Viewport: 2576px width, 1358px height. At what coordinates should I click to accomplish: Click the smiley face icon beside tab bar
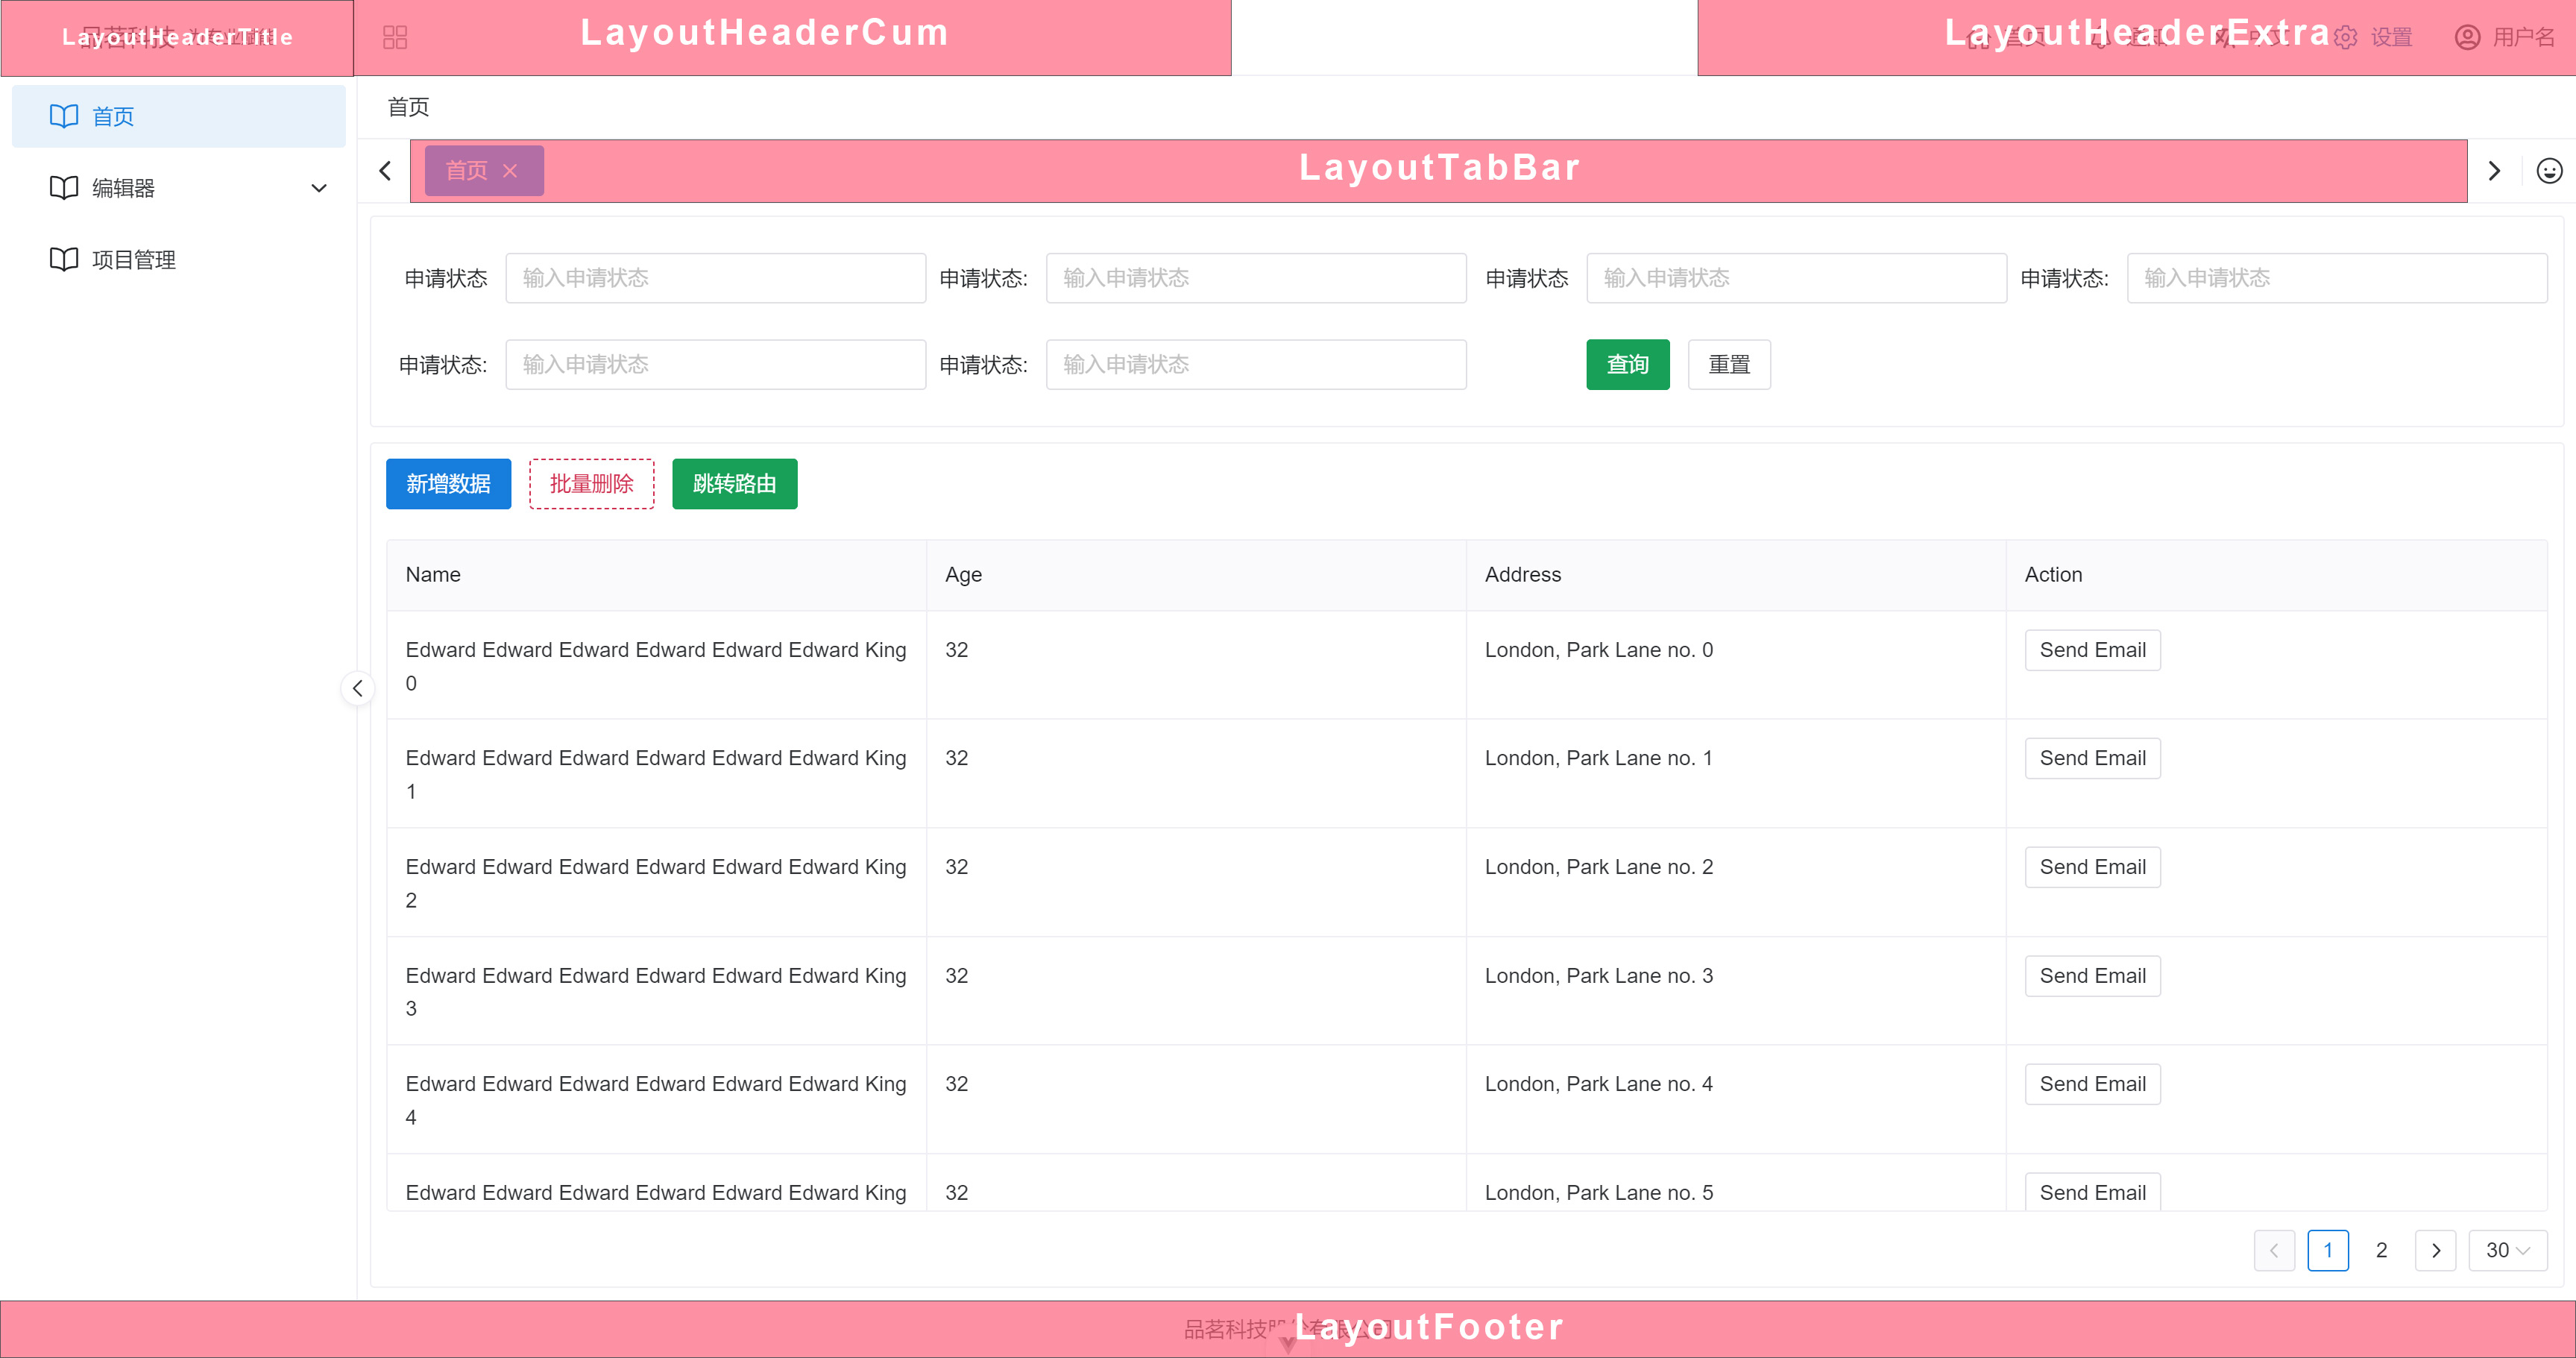coord(2549,171)
